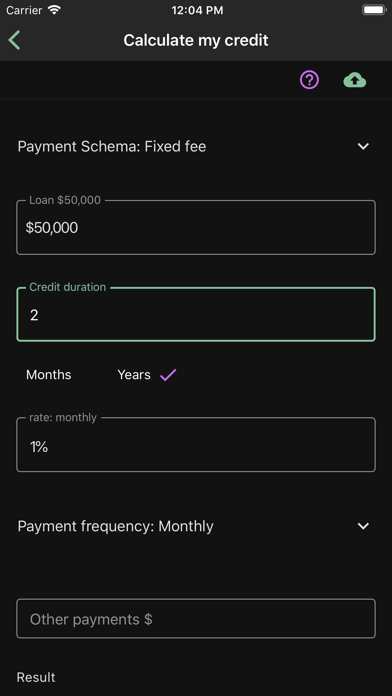Screen dimensions: 392x696
Task: Select Months as duration unit
Action: pos(48,375)
